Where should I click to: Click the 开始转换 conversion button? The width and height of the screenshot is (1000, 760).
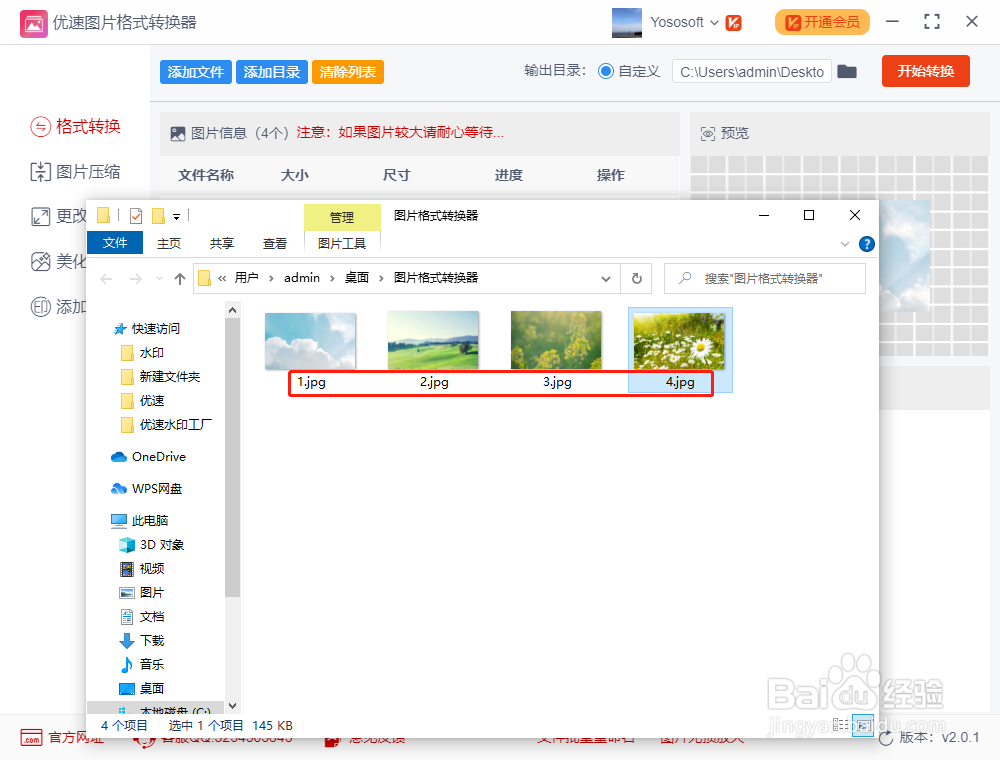tap(925, 71)
